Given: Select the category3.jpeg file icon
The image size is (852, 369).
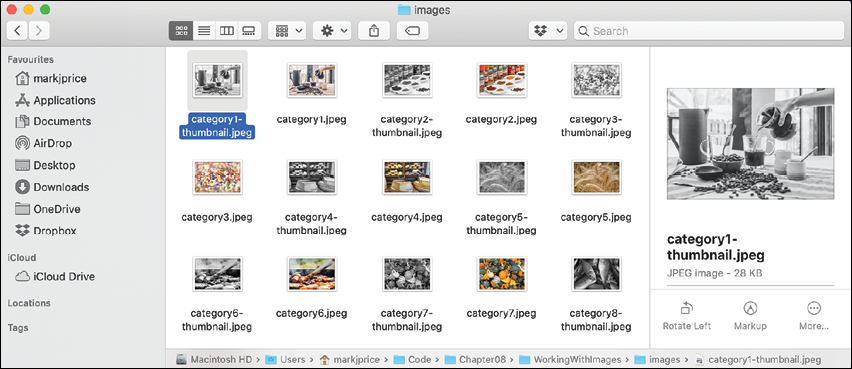Looking at the screenshot, I should coord(217,177).
